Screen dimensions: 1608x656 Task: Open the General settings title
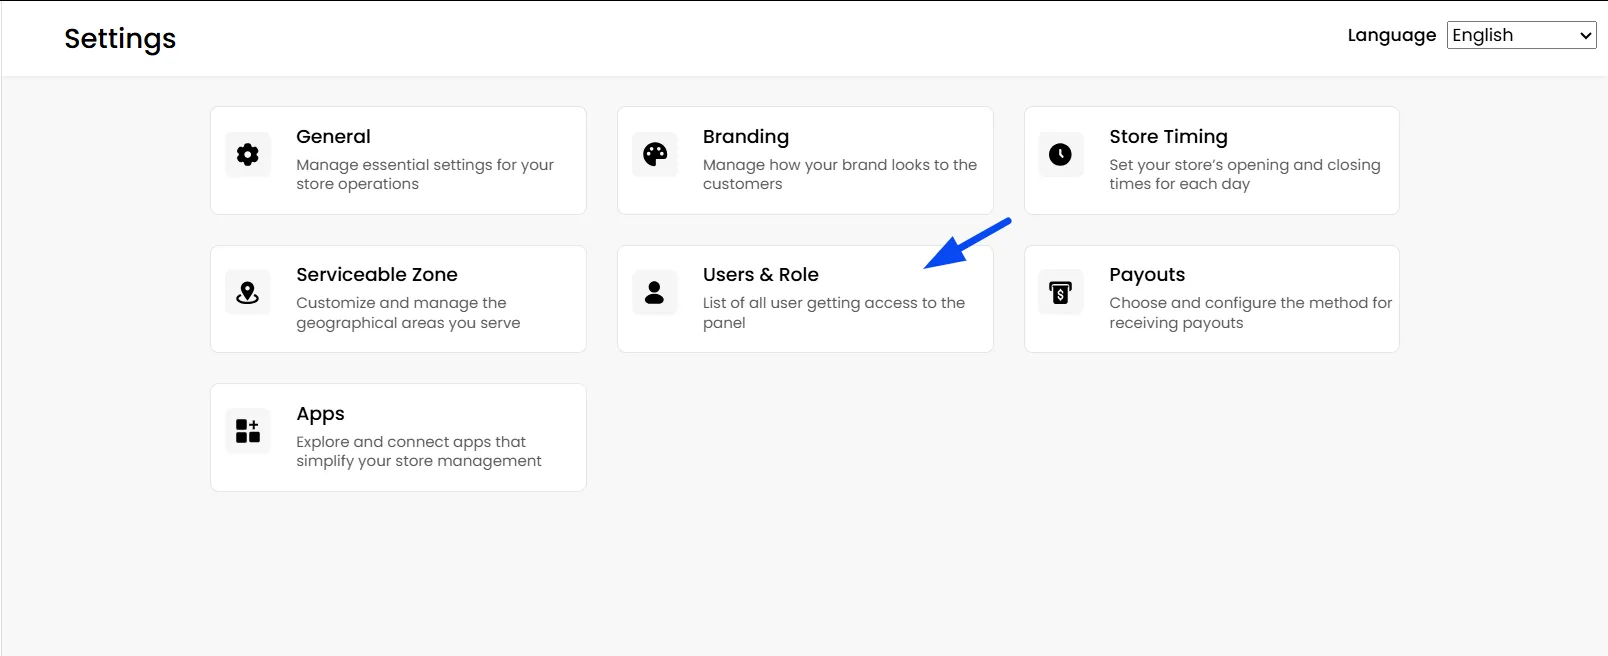(x=333, y=137)
